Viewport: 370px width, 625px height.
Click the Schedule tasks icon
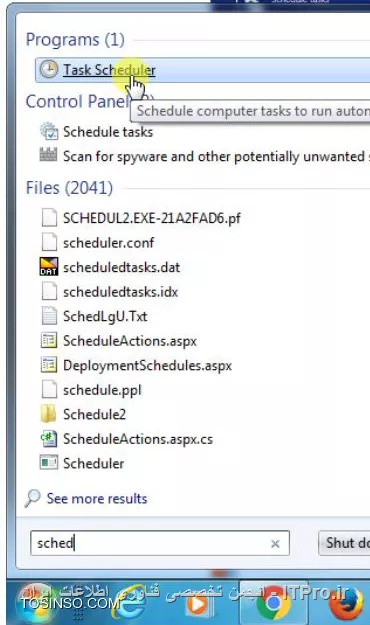pos(49,131)
